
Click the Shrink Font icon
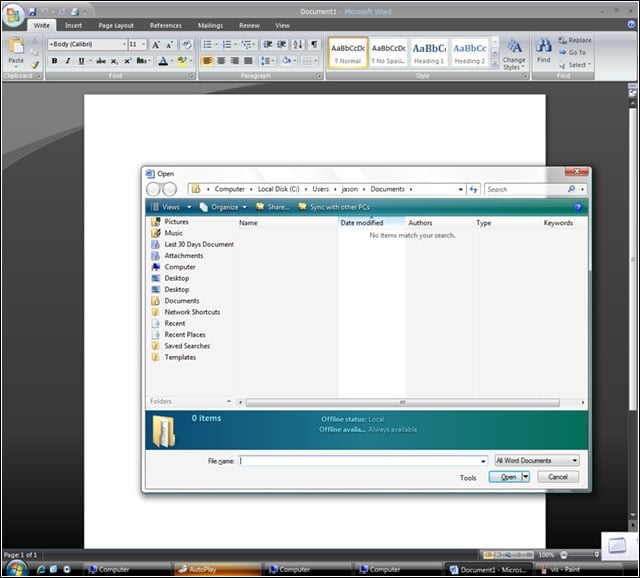pos(169,44)
